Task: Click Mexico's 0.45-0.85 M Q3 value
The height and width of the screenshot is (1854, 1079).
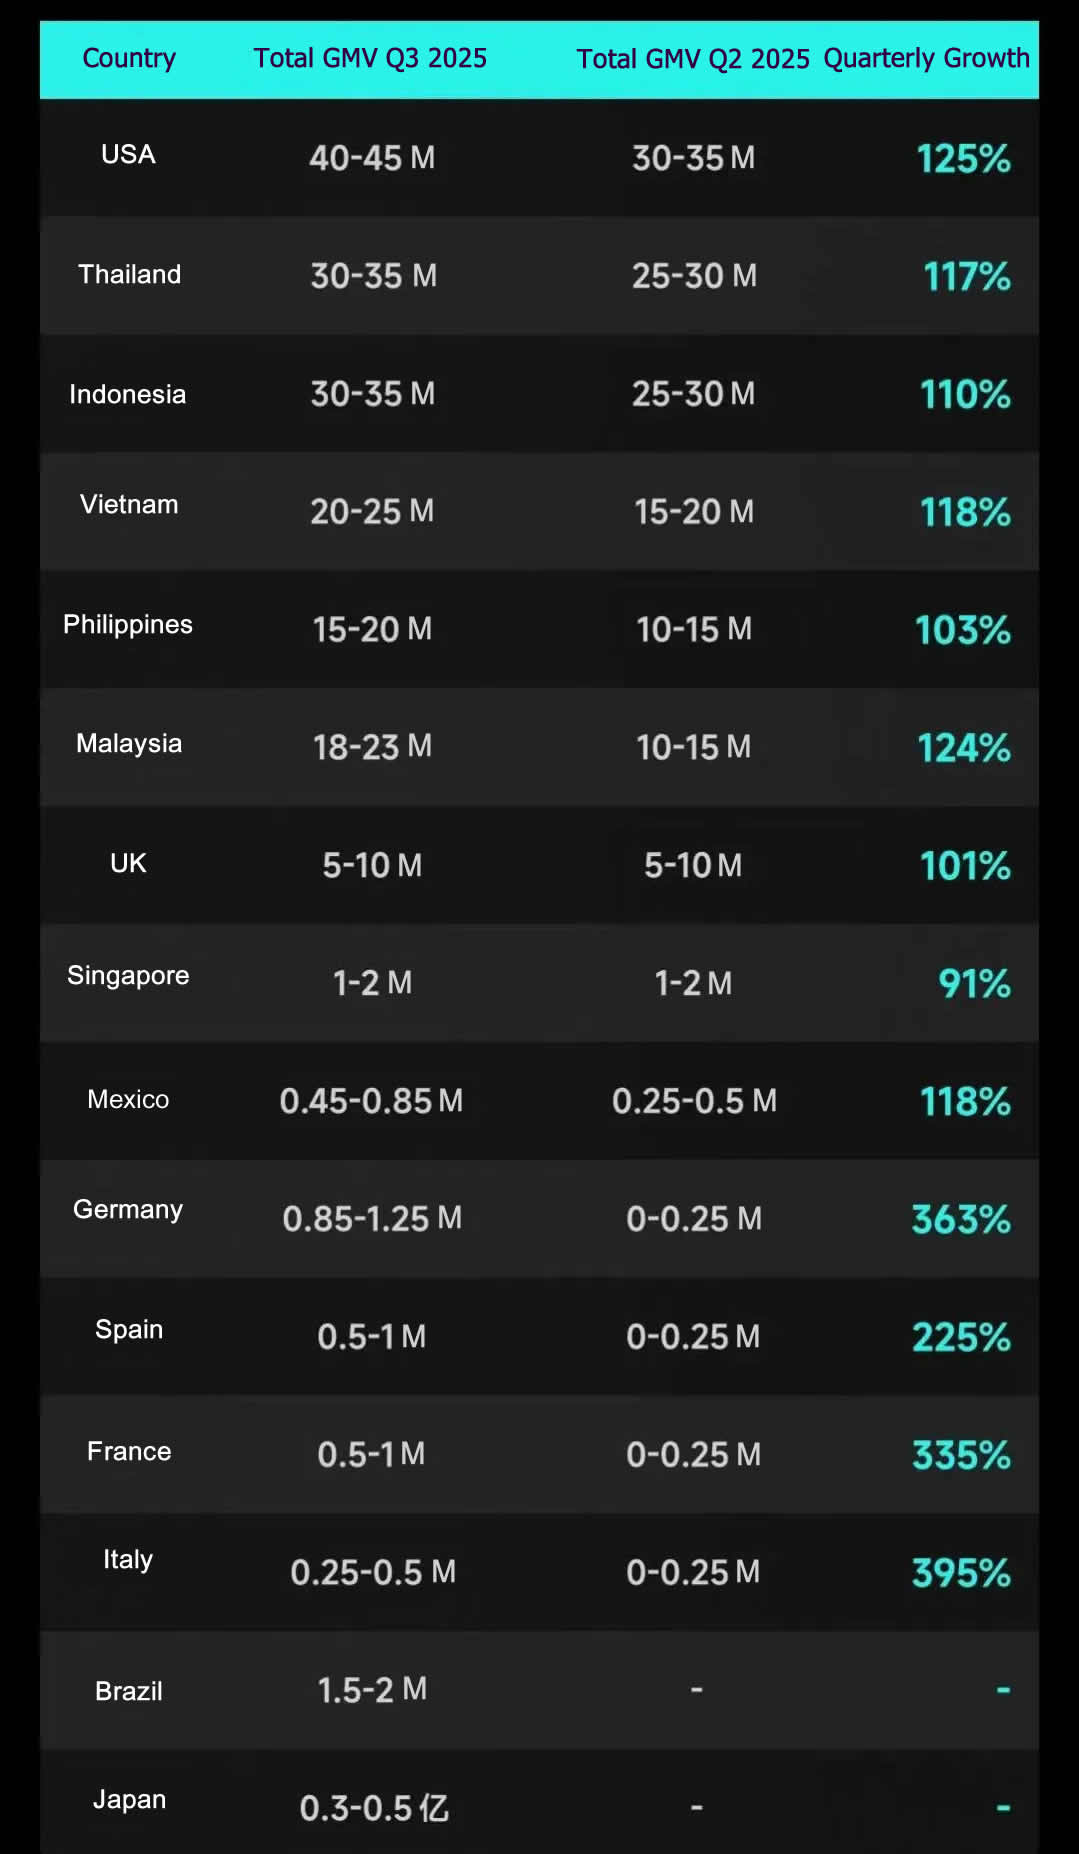Action: 371,1101
